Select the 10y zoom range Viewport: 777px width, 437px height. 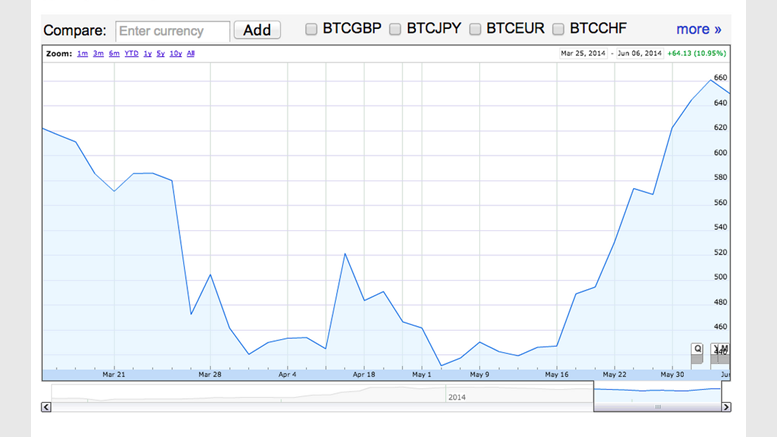175,54
